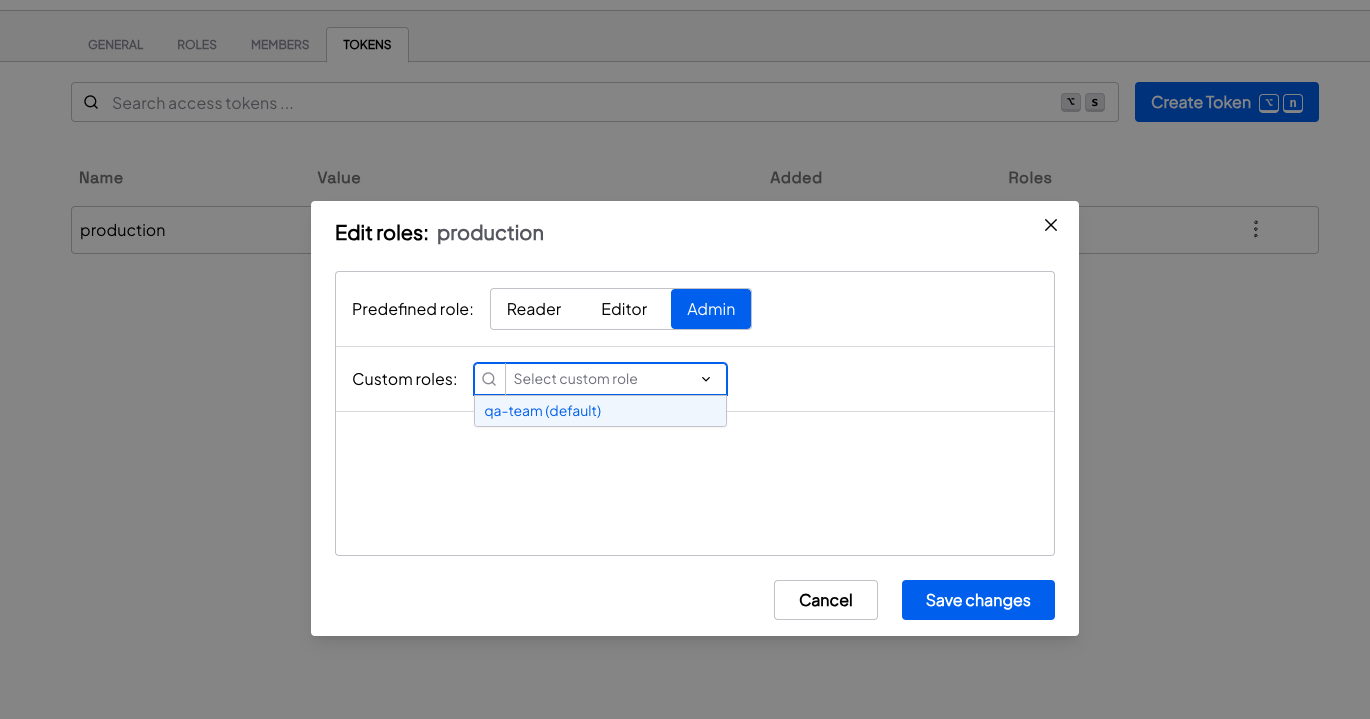Go to the Members tab

(280, 45)
